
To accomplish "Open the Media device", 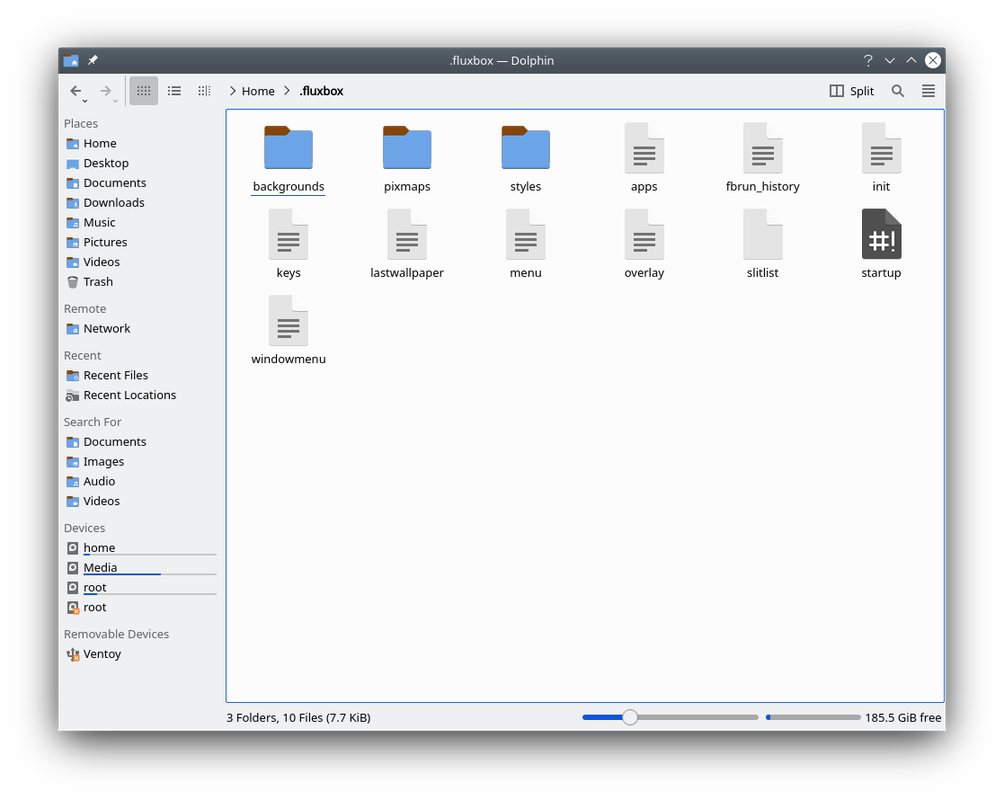I will tap(141, 568).
